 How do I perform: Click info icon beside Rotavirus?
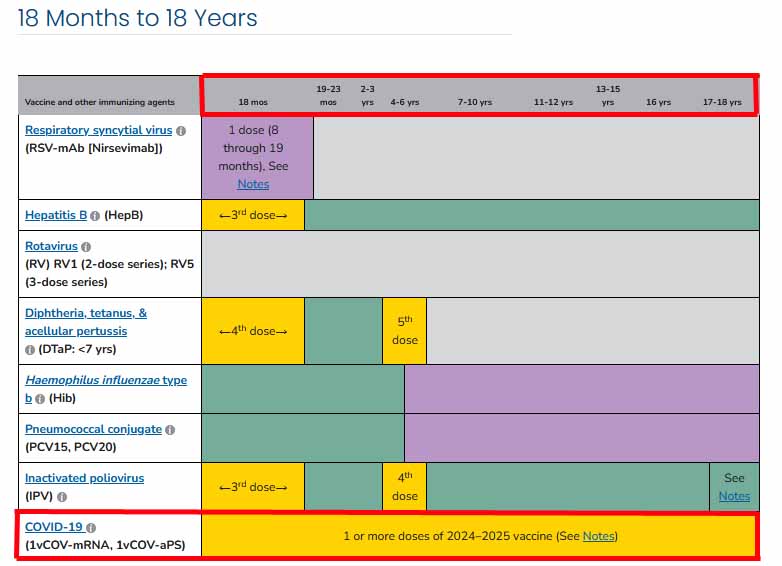[86, 247]
